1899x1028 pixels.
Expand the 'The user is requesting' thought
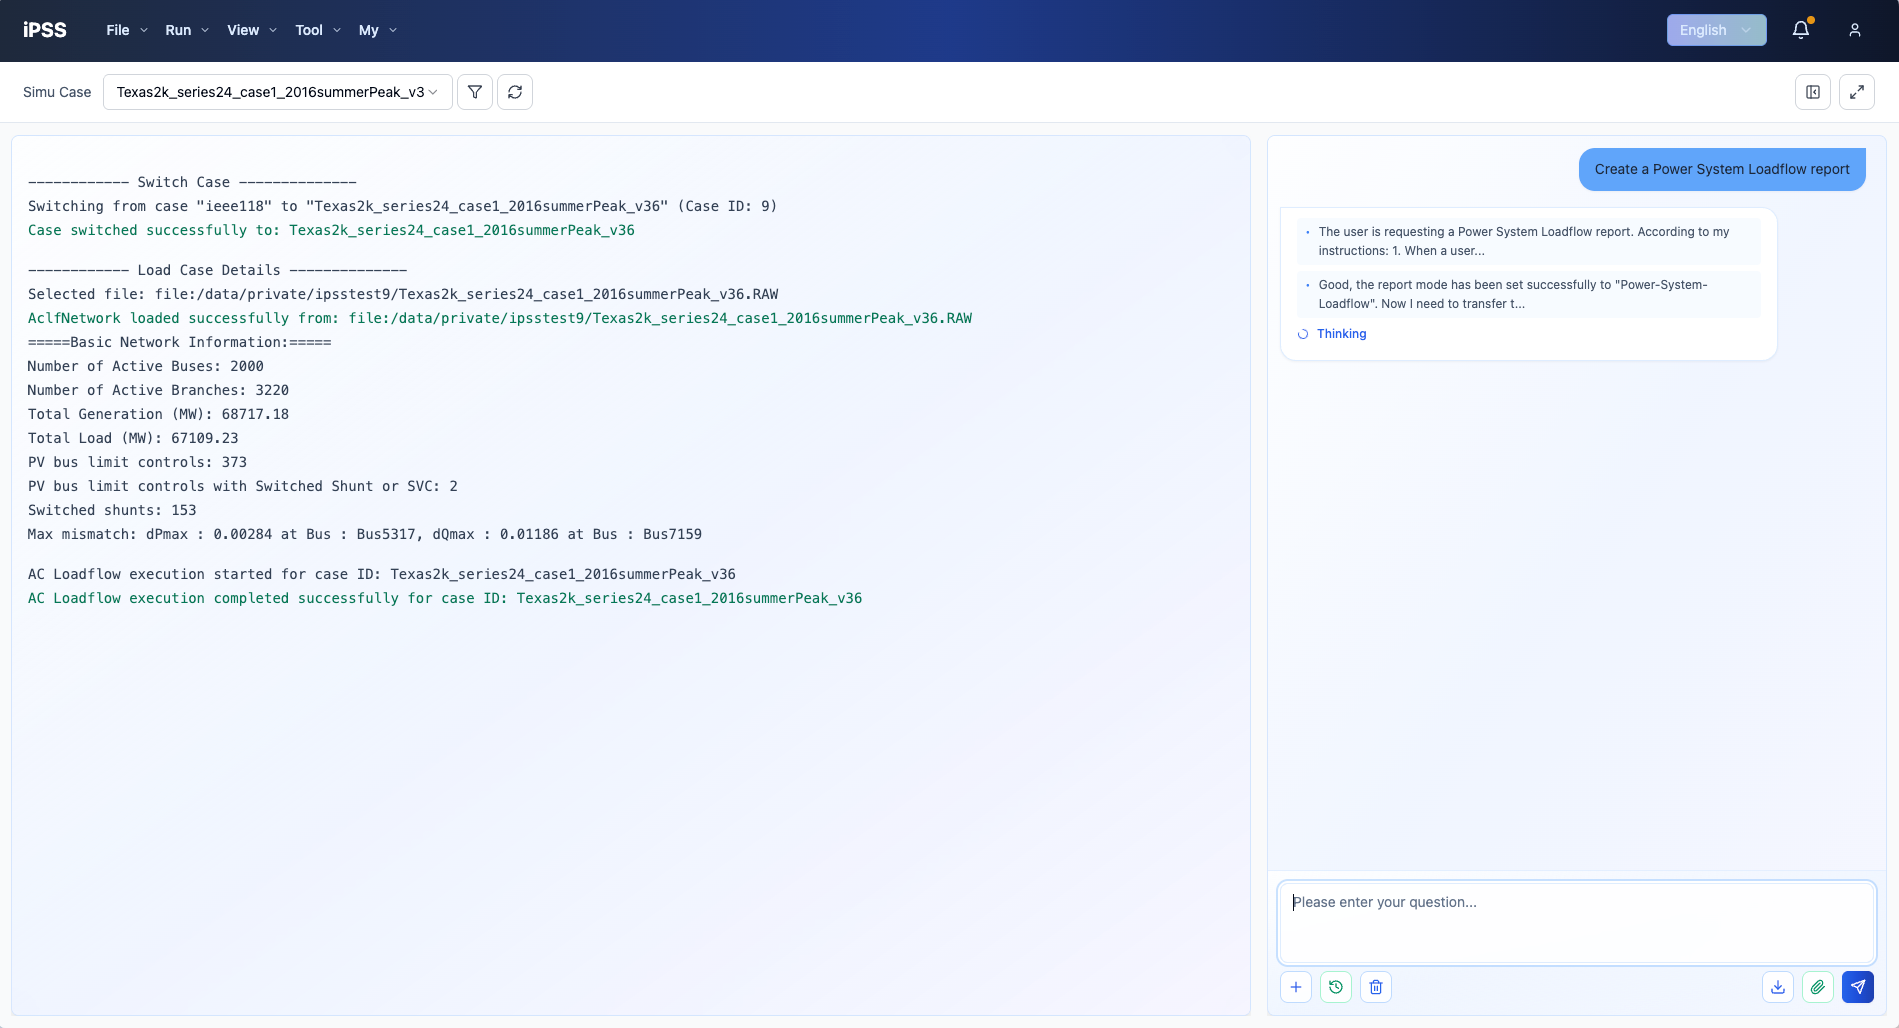coord(1528,241)
